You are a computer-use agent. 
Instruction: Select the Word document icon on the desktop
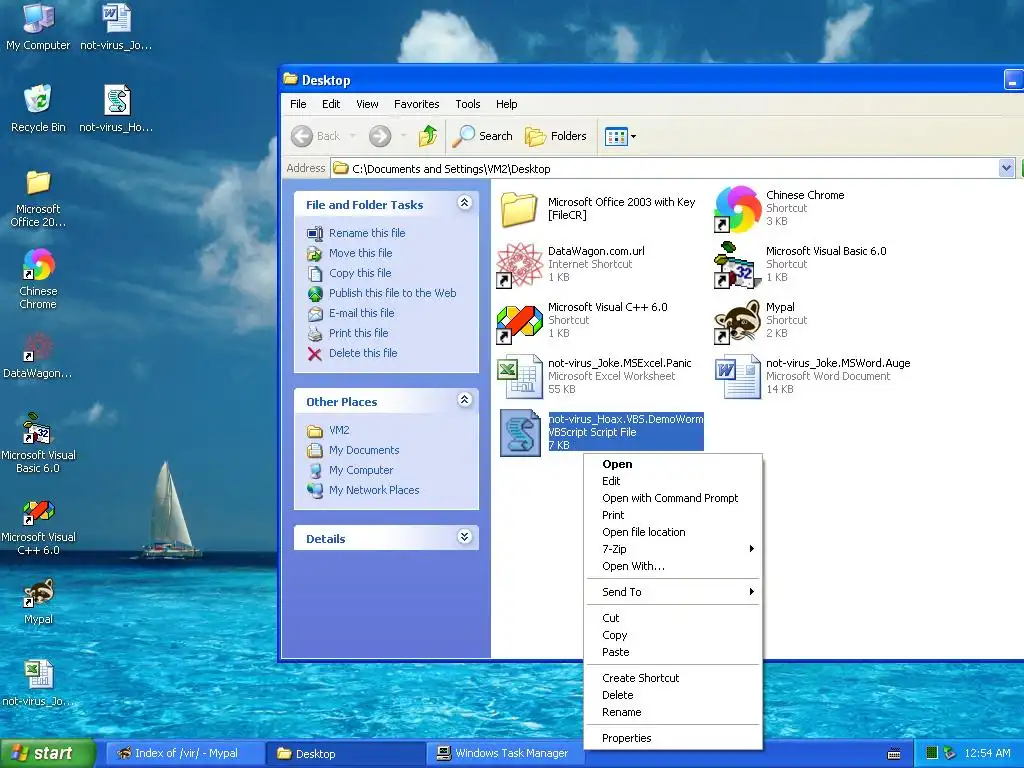click(x=116, y=26)
